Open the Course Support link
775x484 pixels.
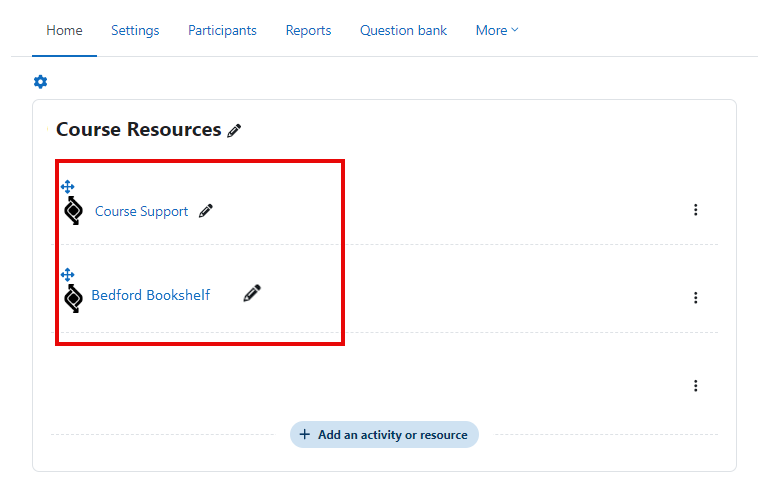pyautogui.click(x=141, y=212)
